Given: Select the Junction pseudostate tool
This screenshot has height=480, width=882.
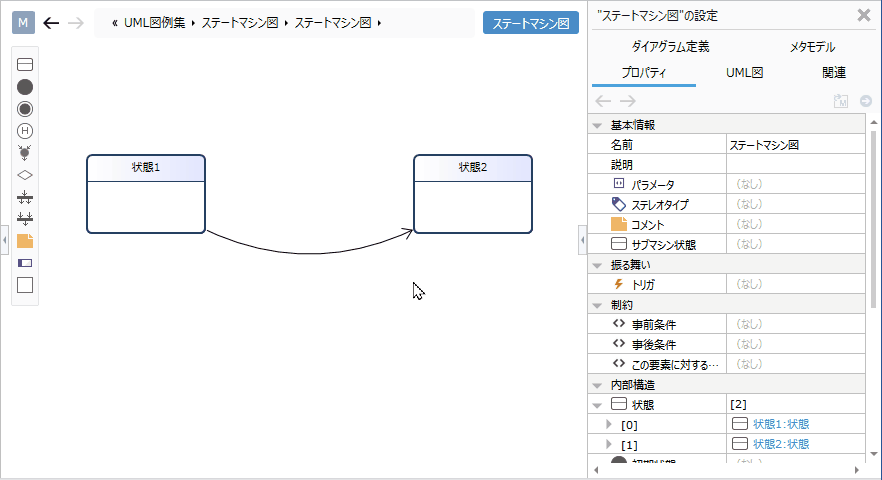Looking at the screenshot, I should tap(25, 152).
